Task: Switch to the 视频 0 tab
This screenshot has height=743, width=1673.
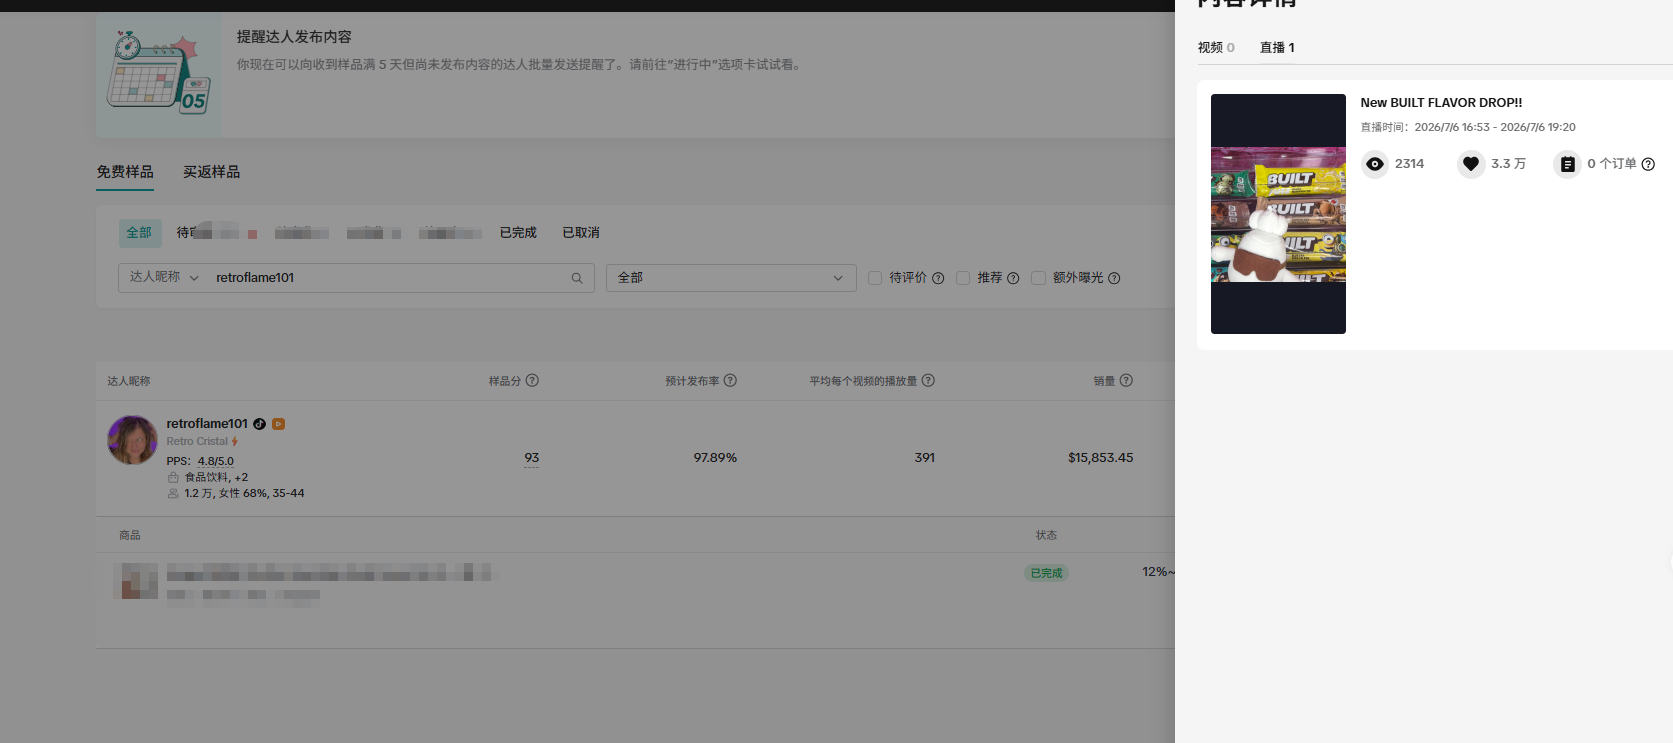Action: point(1216,48)
